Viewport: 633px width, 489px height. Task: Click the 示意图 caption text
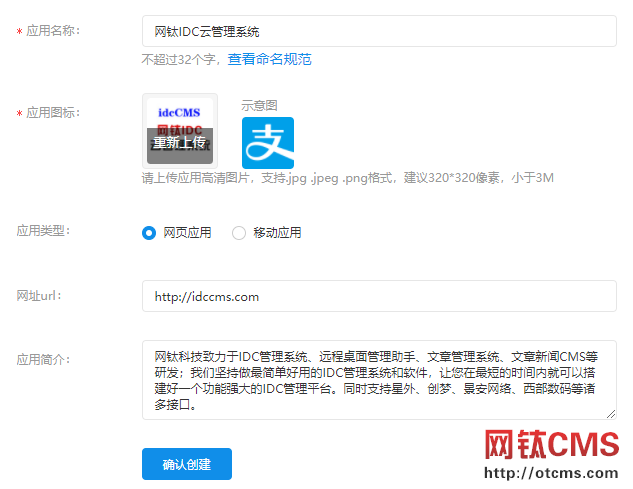(x=259, y=105)
